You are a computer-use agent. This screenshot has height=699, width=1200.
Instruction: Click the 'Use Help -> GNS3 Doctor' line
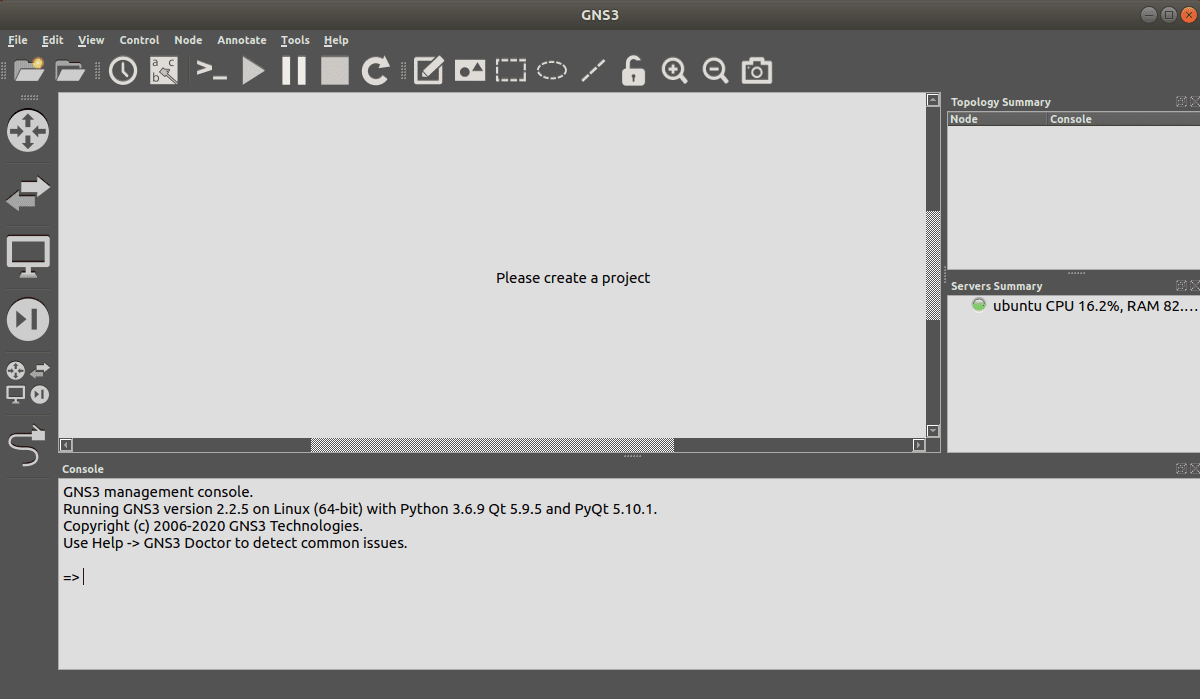(x=235, y=543)
